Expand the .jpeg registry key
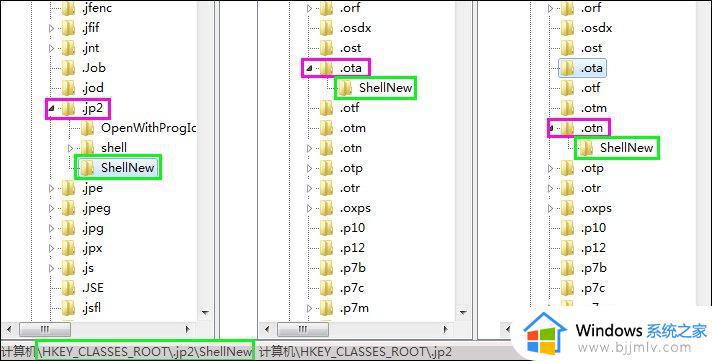The height and width of the screenshot is (361, 712). [x=51, y=208]
